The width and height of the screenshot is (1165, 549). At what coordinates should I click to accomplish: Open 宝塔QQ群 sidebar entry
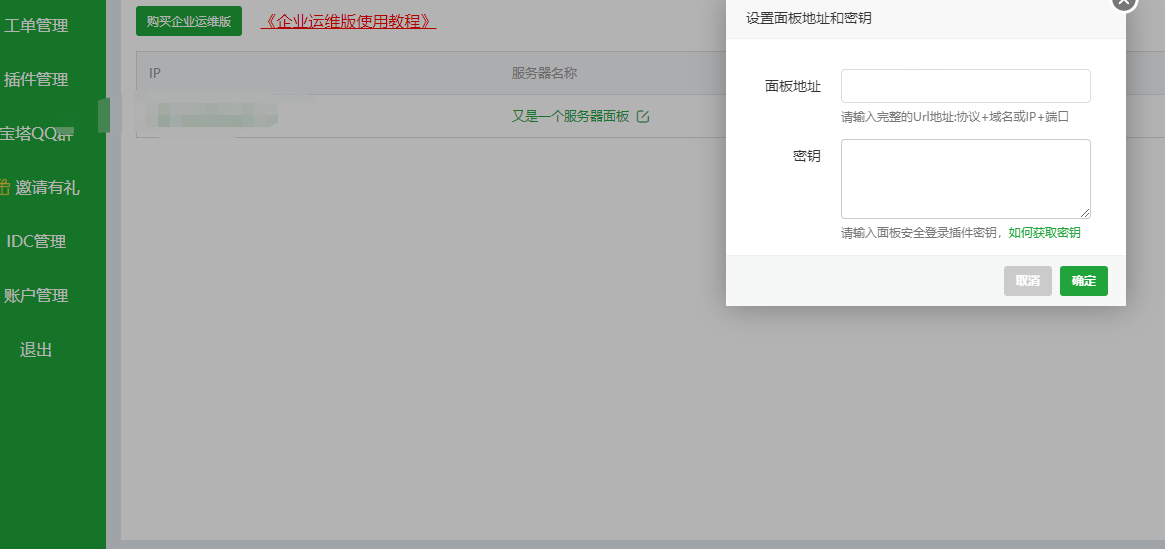click(x=36, y=134)
